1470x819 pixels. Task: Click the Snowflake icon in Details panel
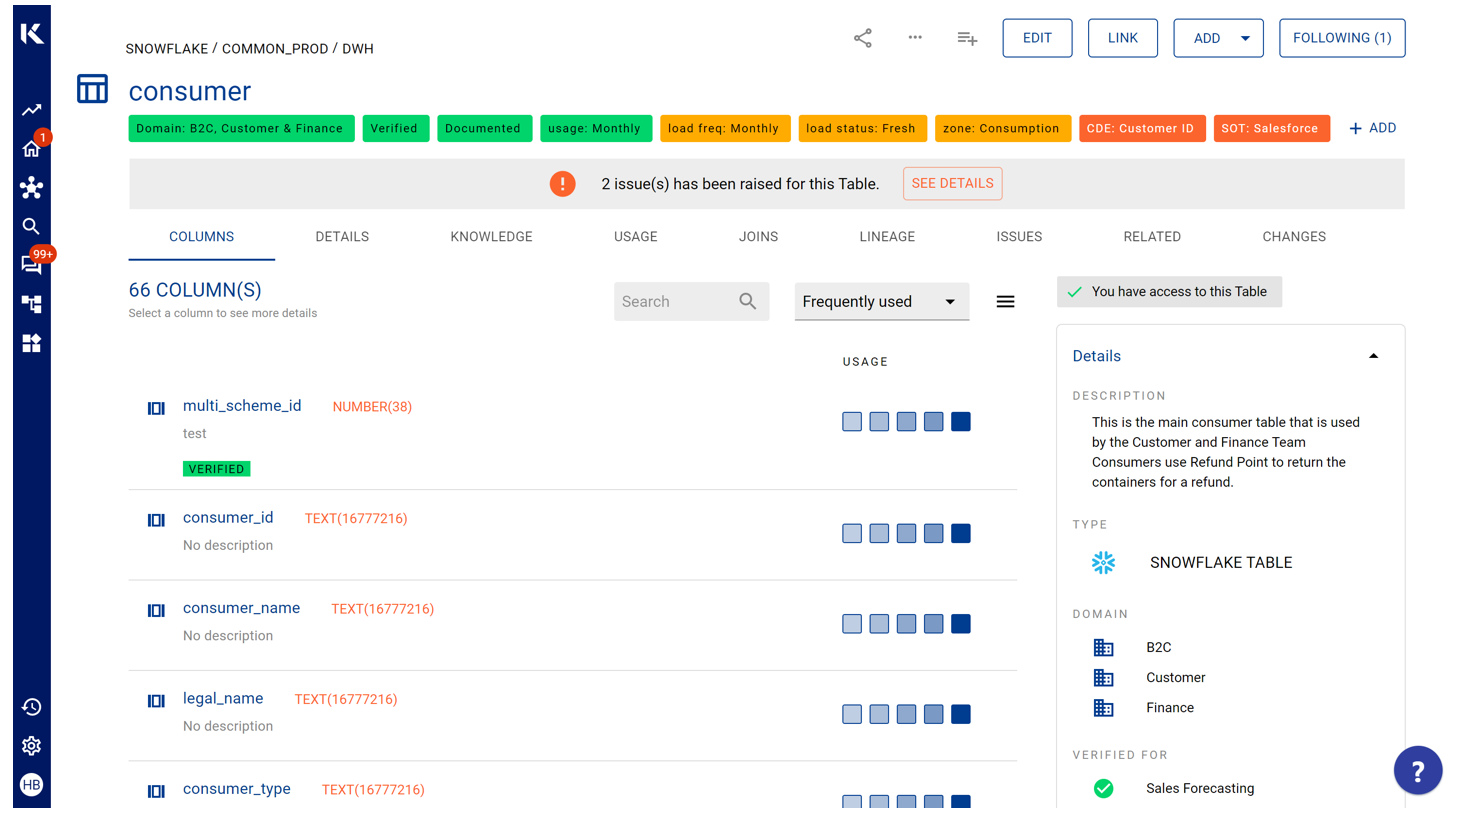tap(1104, 562)
